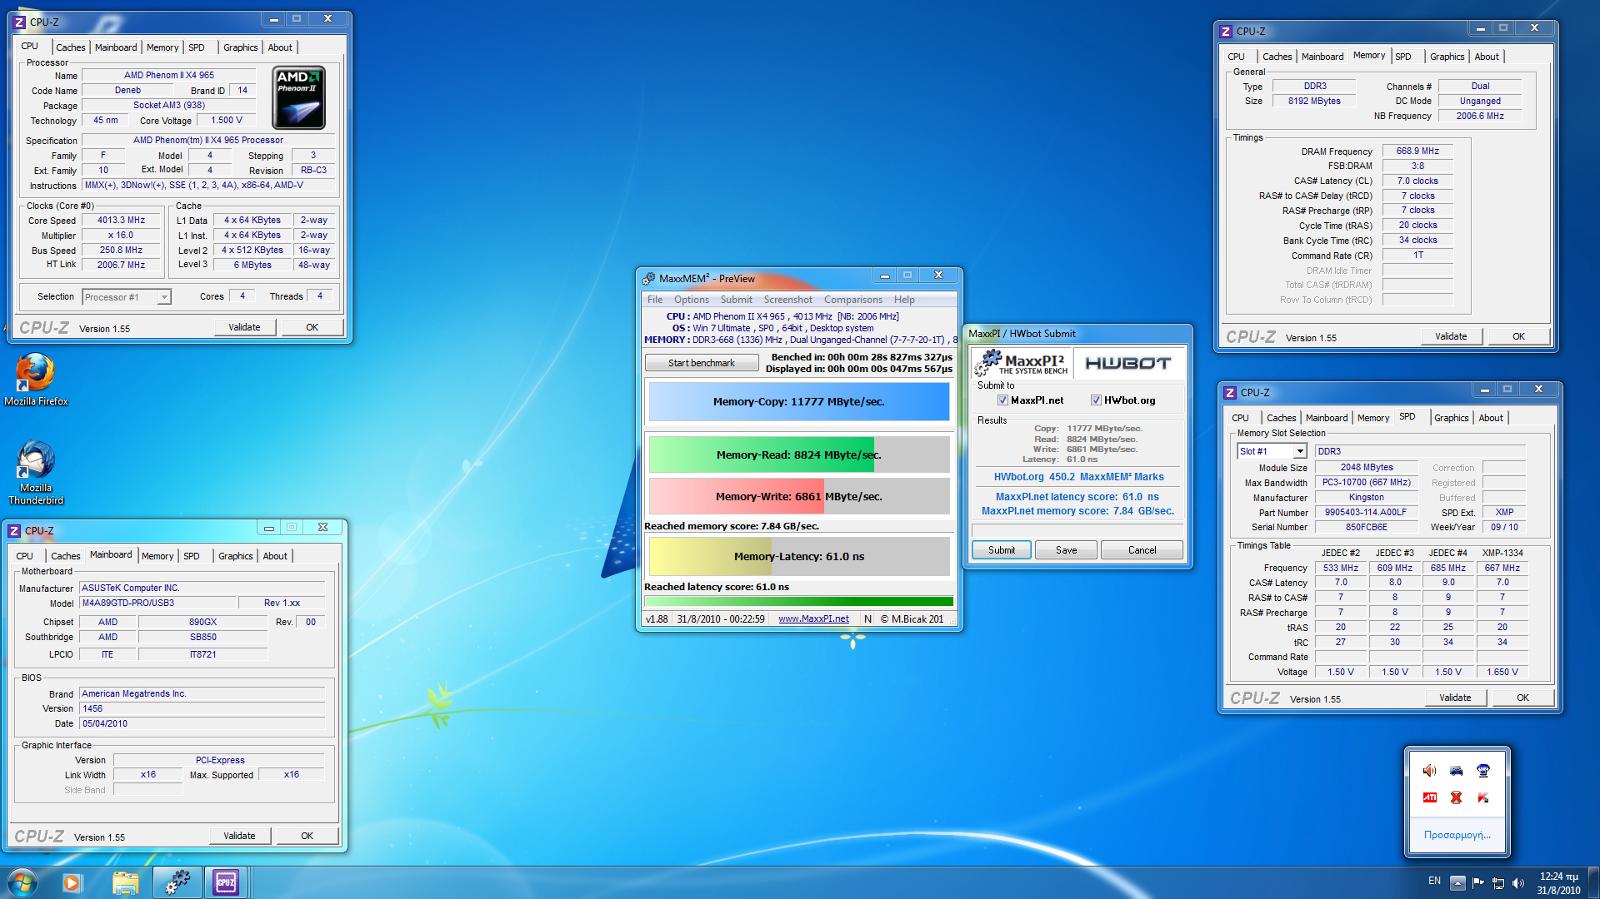
Task: Click the Memory-Read result bar
Action: coord(799,454)
